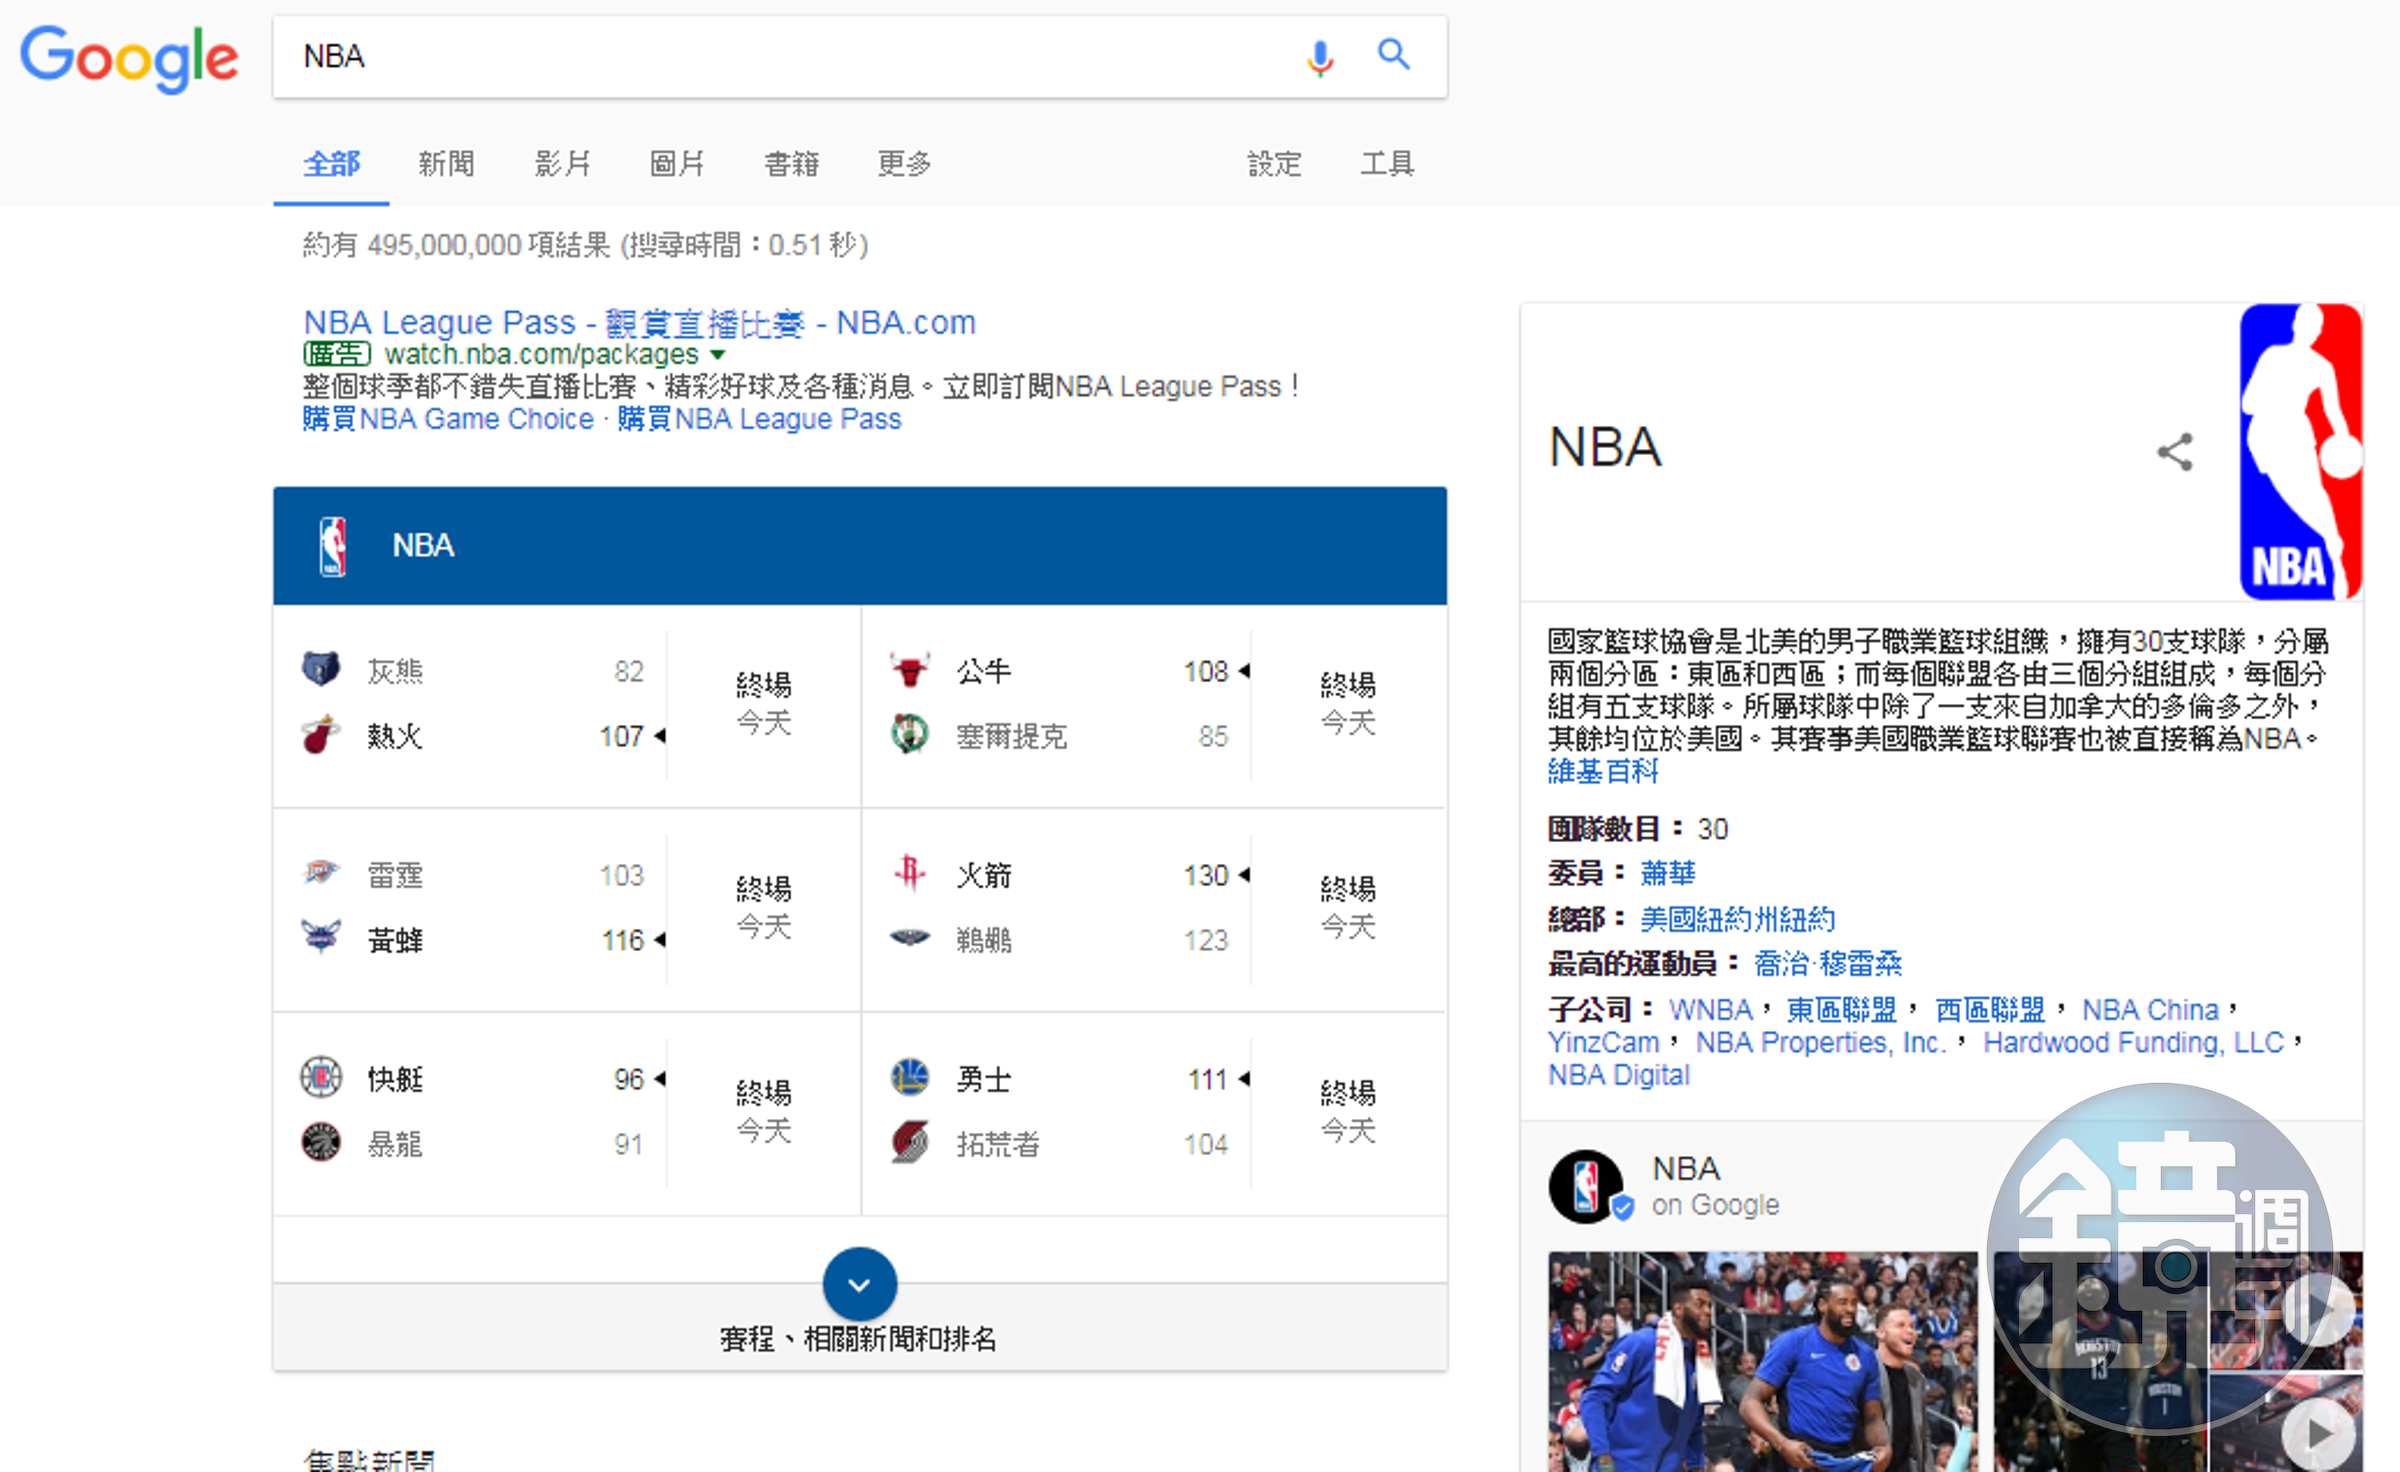The width and height of the screenshot is (2400, 1472).
Task: Open the 設定 menu
Action: pyautogui.click(x=1275, y=164)
